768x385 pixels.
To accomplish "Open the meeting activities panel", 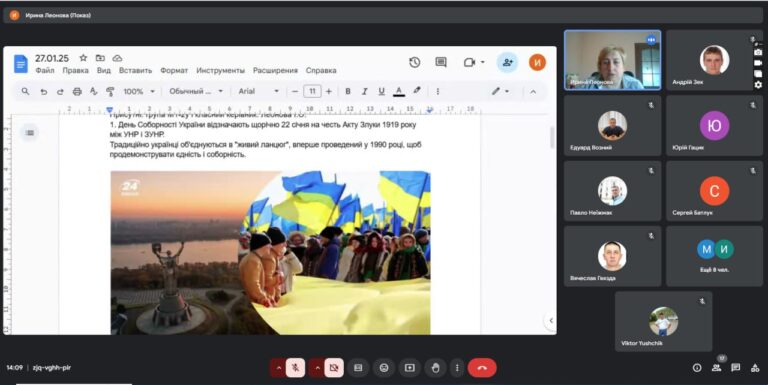I will click(x=755, y=368).
